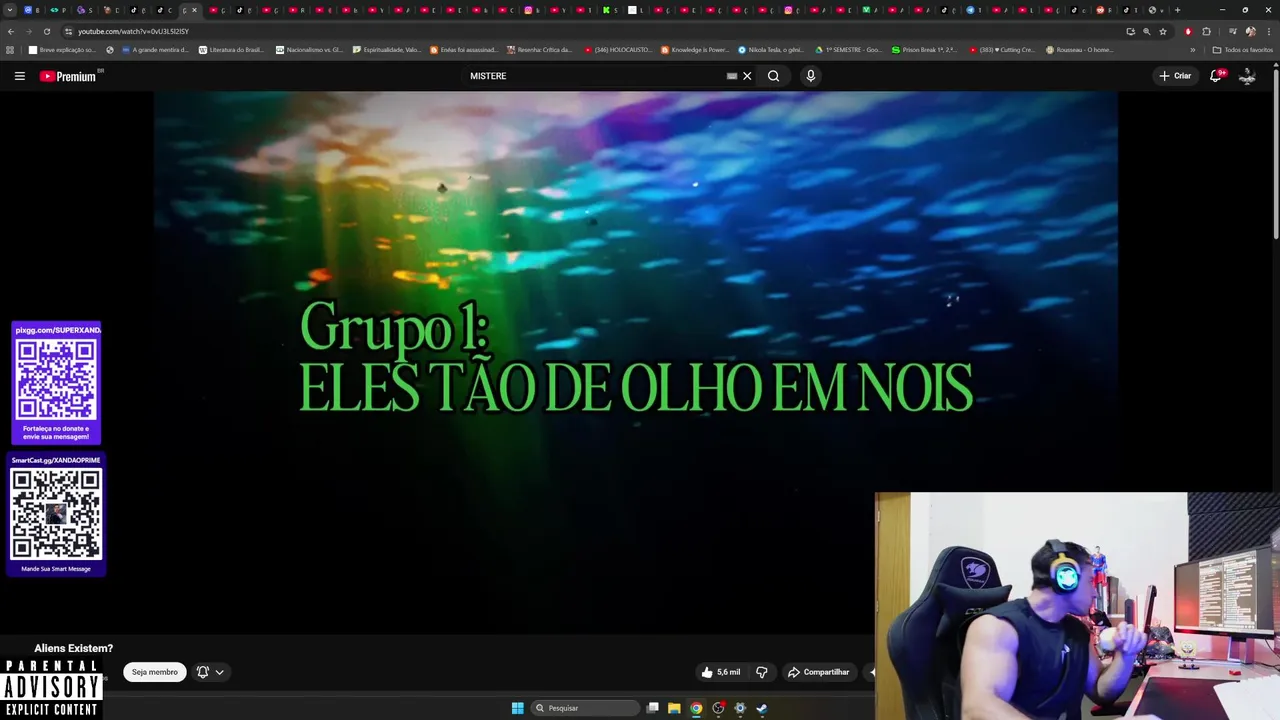Close the active browser tab
The height and width of the screenshot is (720, 1280).
pos(194,10)
